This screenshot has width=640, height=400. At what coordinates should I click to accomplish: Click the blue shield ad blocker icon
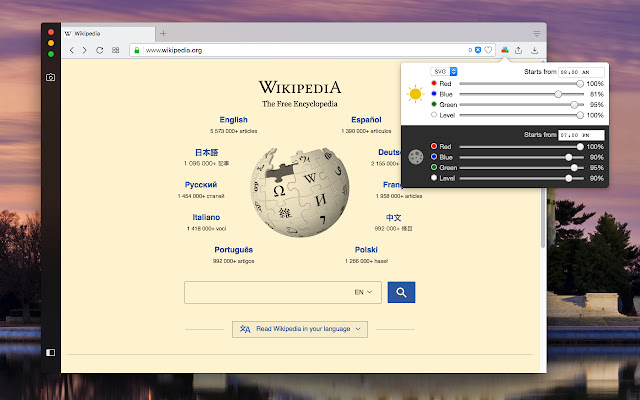click(x=478, y=50)
